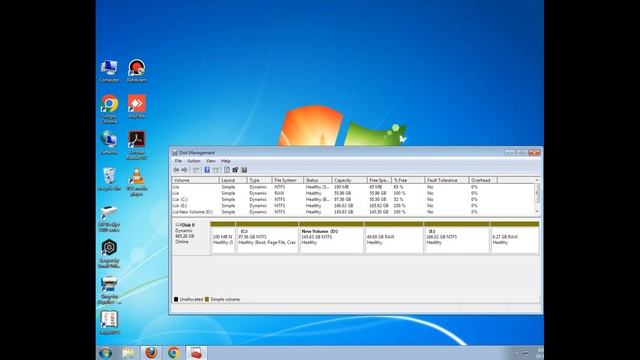
Task: Click the open-book desktop icon at bottom
Action: tap(109, 322)
